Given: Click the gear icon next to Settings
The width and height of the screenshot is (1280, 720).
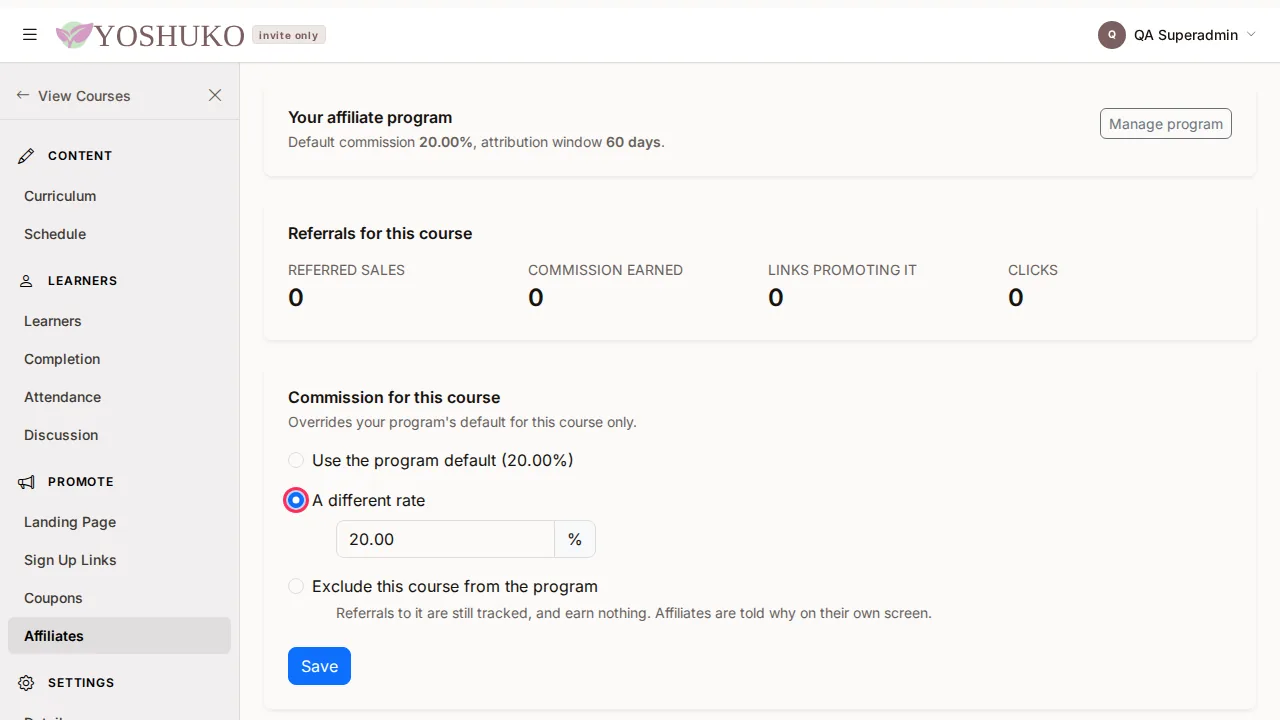Looking at the screenshot, I should (26, 683).
